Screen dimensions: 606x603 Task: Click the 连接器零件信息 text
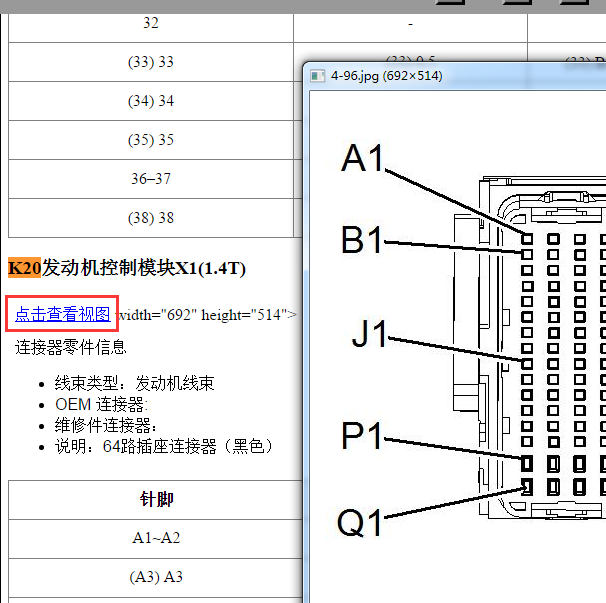[71, 347]
